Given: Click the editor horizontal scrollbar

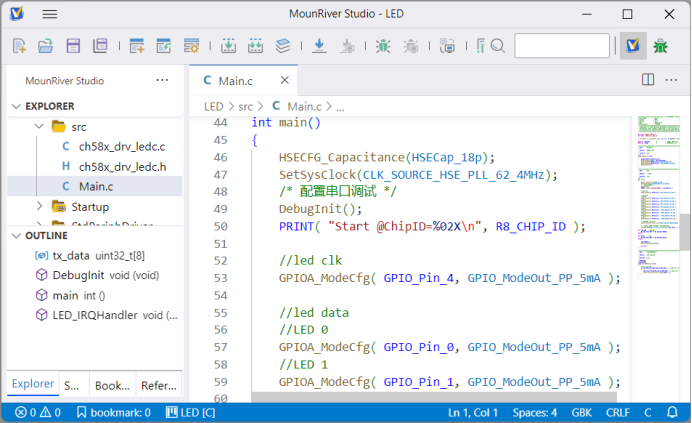Looking at the screenshot, I should 434,397.
